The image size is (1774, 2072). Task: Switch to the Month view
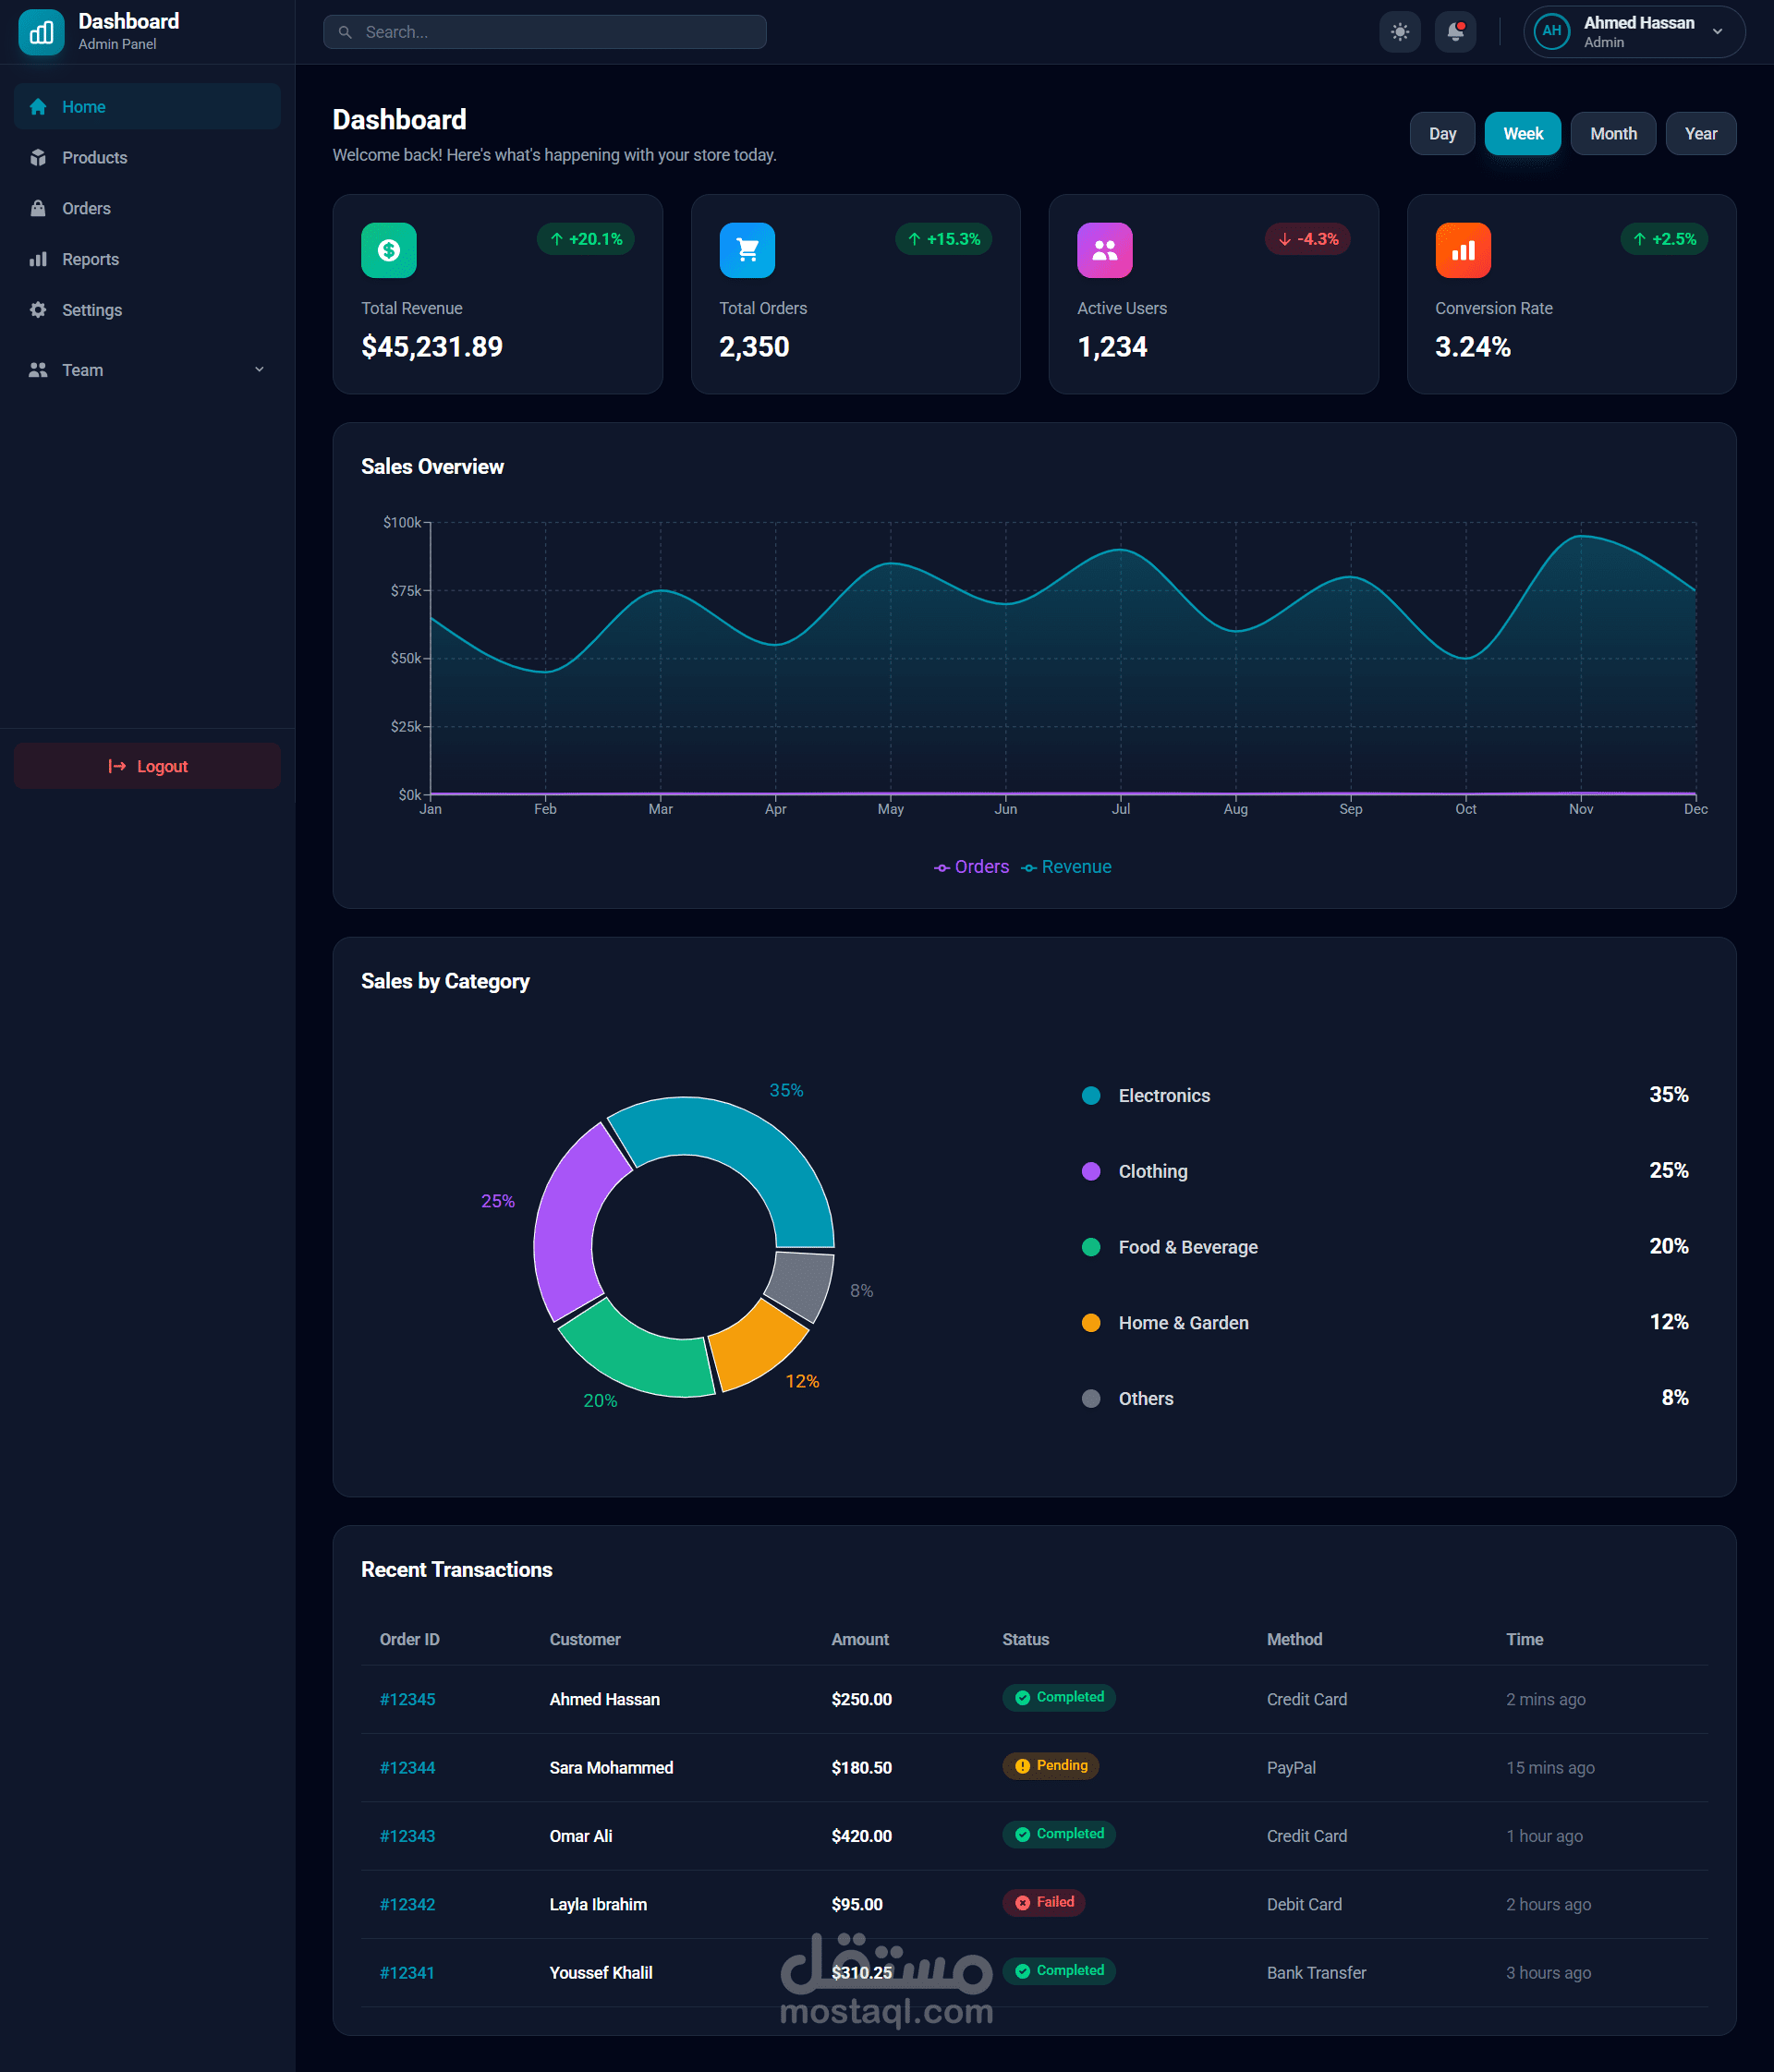[1612, 133]
